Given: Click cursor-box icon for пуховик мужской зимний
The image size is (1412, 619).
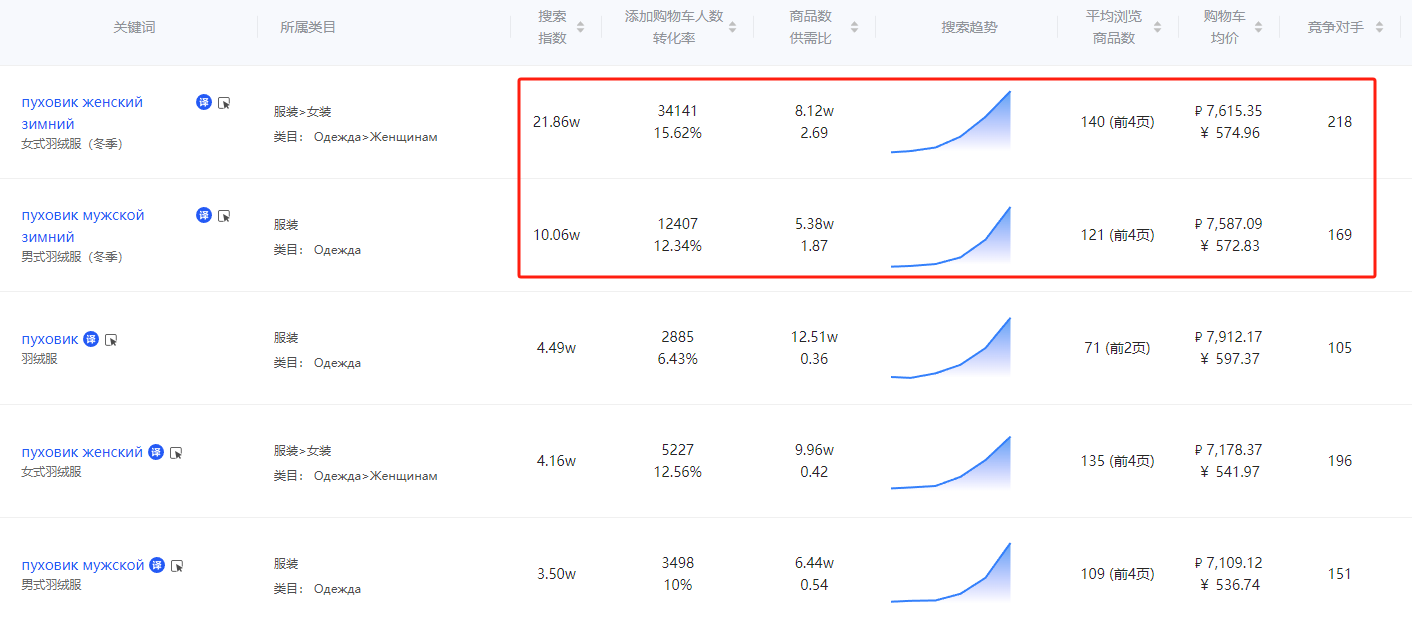Looking at the screenshot, I should point(224,216).
